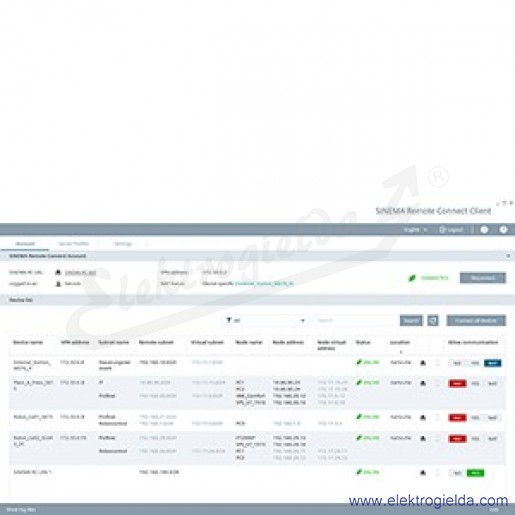Screen dimensions: 515x515
Task: Click the Logout icon in the top bar
Action: pos(442,230)
